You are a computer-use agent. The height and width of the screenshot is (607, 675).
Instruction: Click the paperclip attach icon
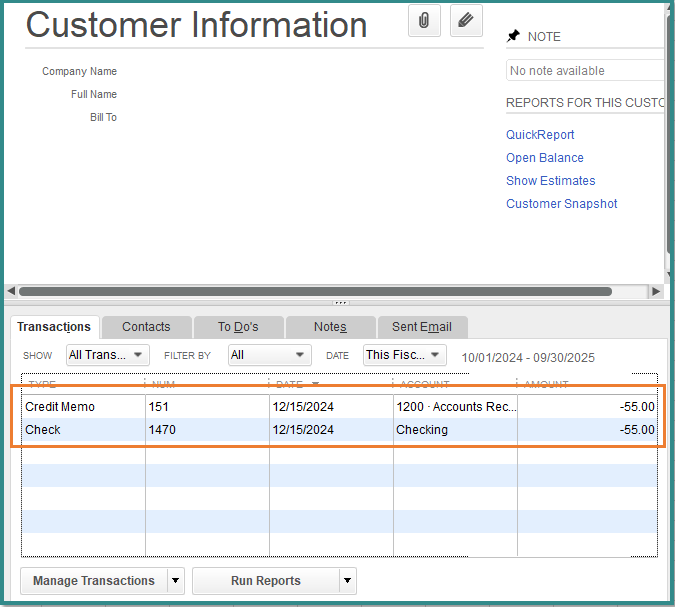[425, 20]
